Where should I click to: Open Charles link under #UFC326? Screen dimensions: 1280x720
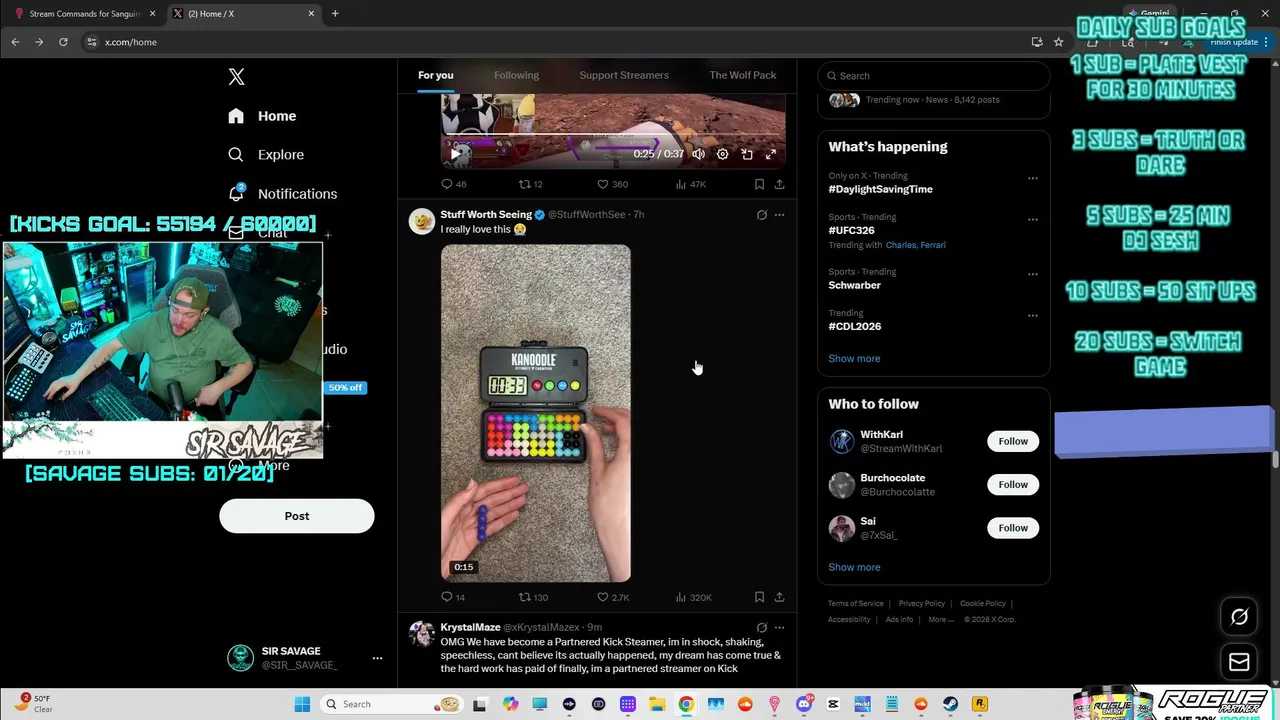click(900, 245)
